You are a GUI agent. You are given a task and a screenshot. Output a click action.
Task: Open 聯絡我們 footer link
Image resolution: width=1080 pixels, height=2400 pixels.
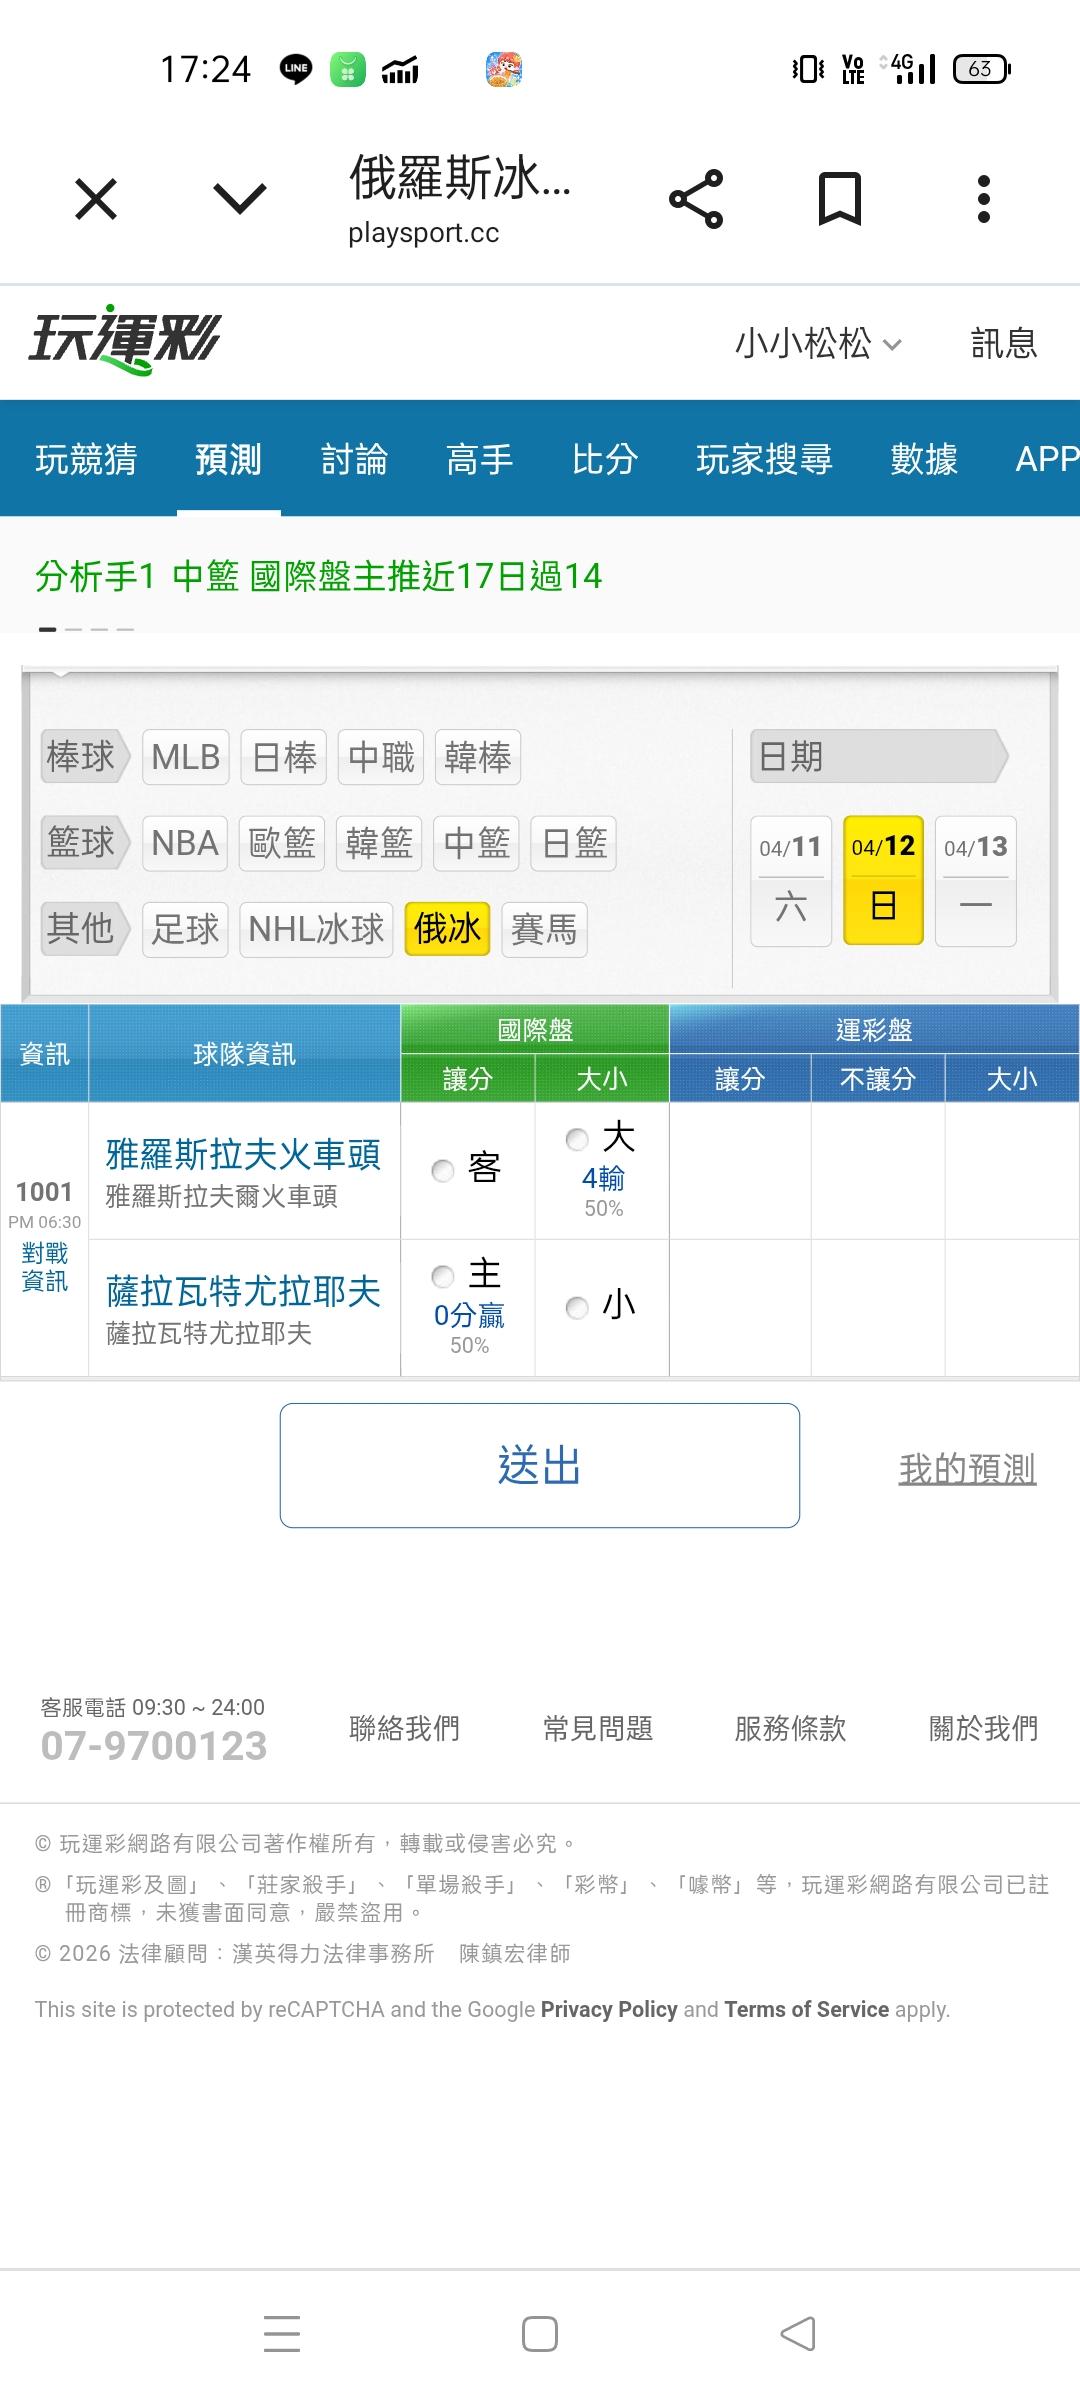[404, 1728]
